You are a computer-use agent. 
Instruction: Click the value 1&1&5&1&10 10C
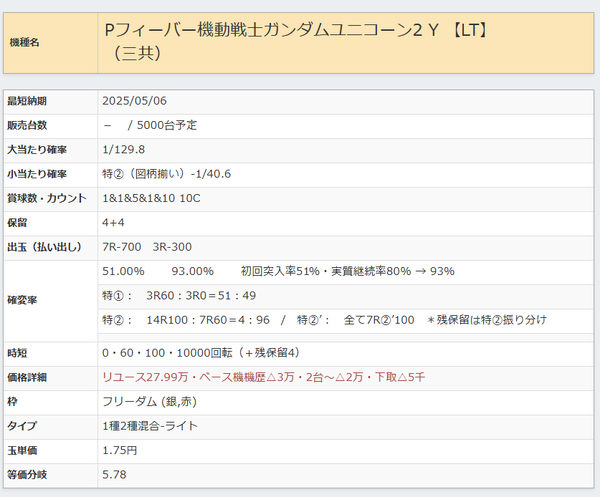click(151, 198)
